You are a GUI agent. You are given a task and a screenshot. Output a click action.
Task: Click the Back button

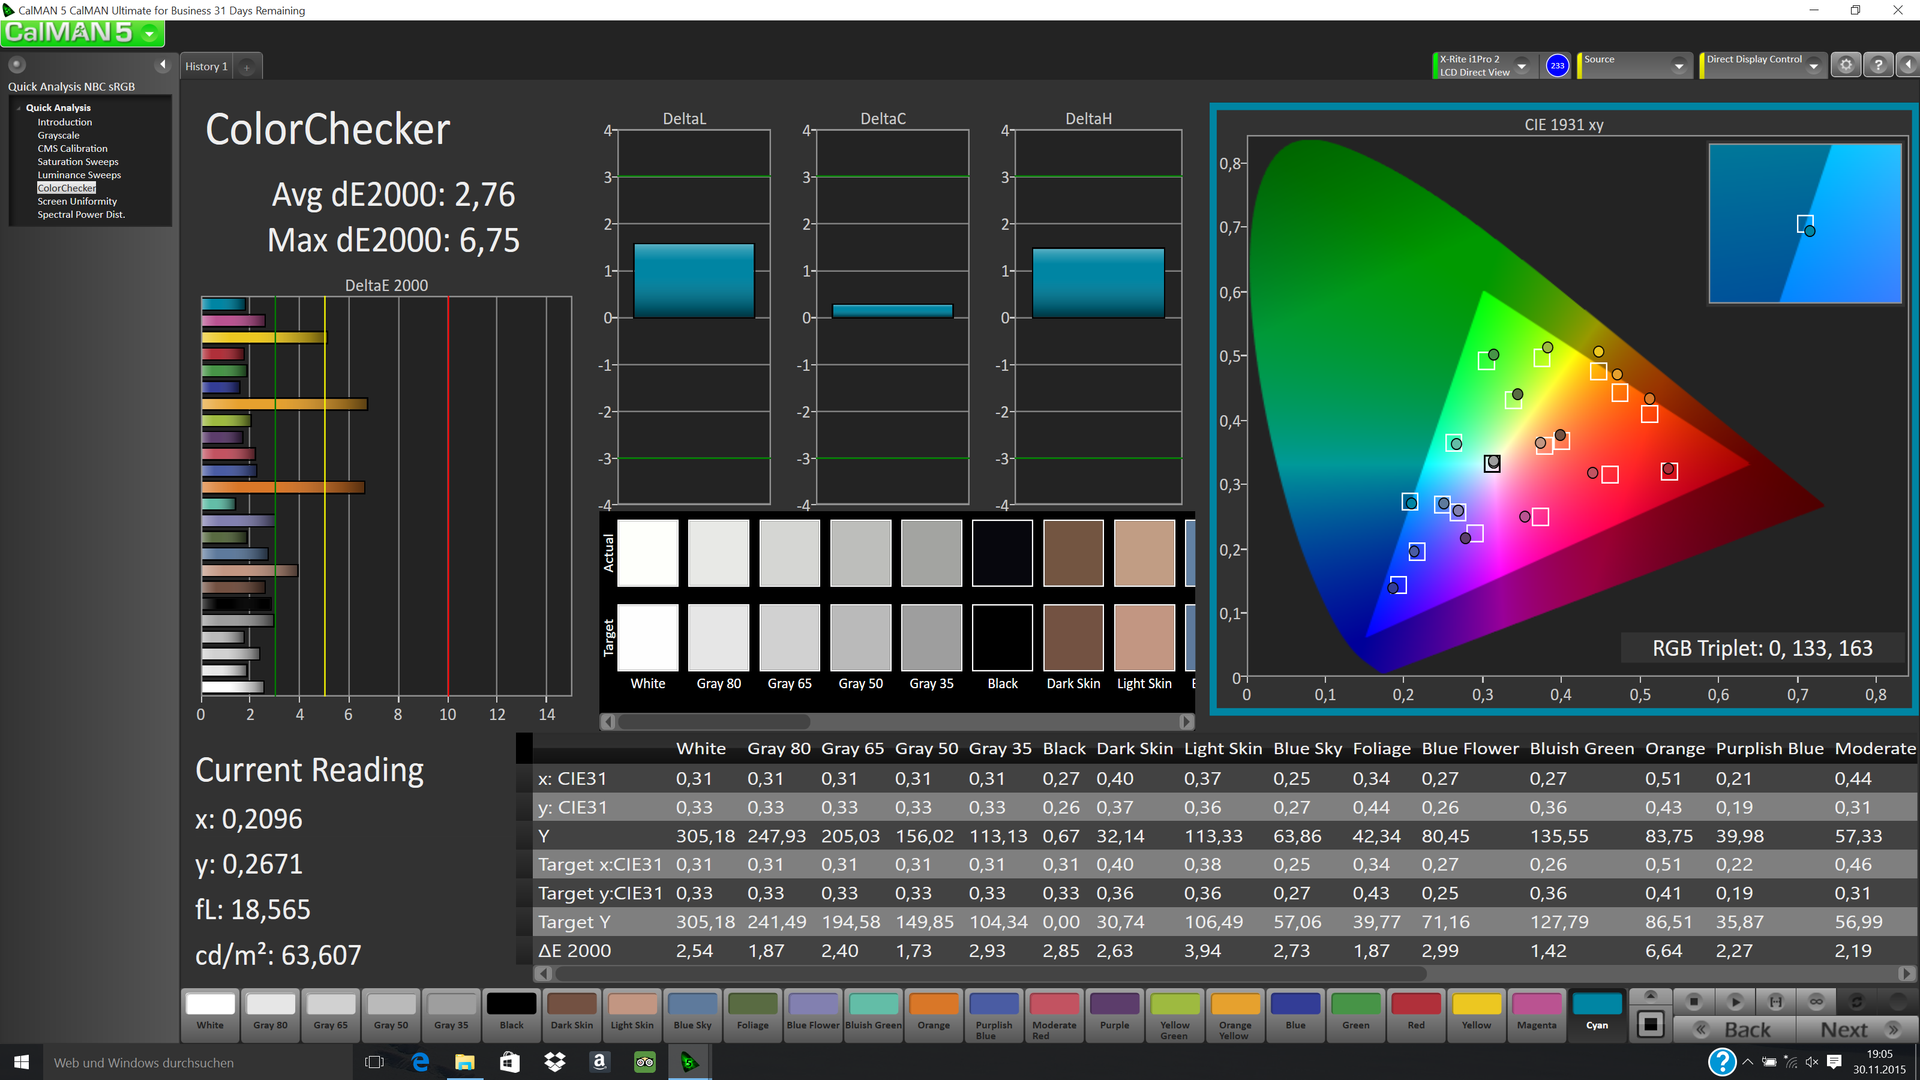[x=1735, y=1030]
